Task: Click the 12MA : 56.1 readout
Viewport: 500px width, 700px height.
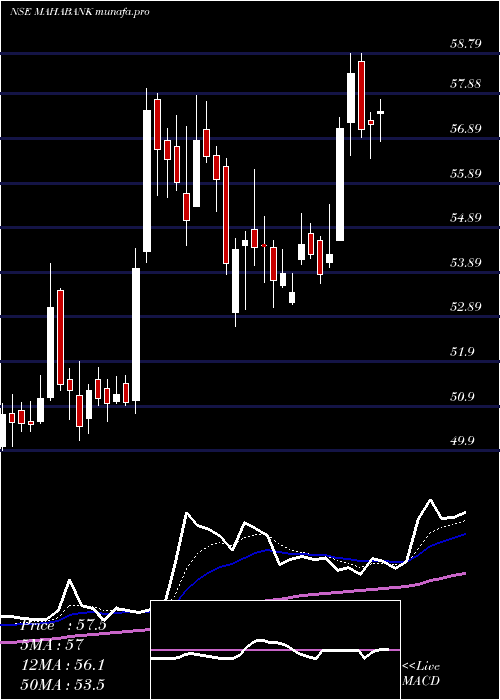Action: tap(62, 665)
